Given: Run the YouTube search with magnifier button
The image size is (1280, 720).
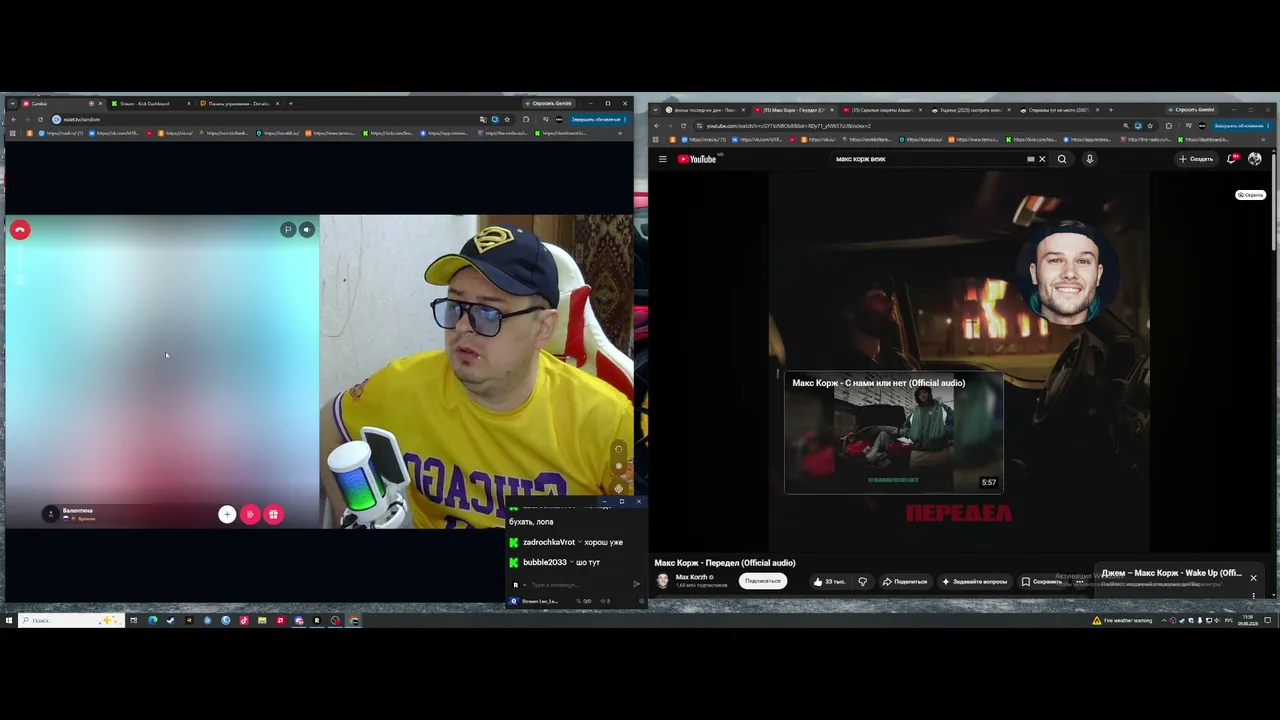Looking at the screenshot, I should 1062,159.
